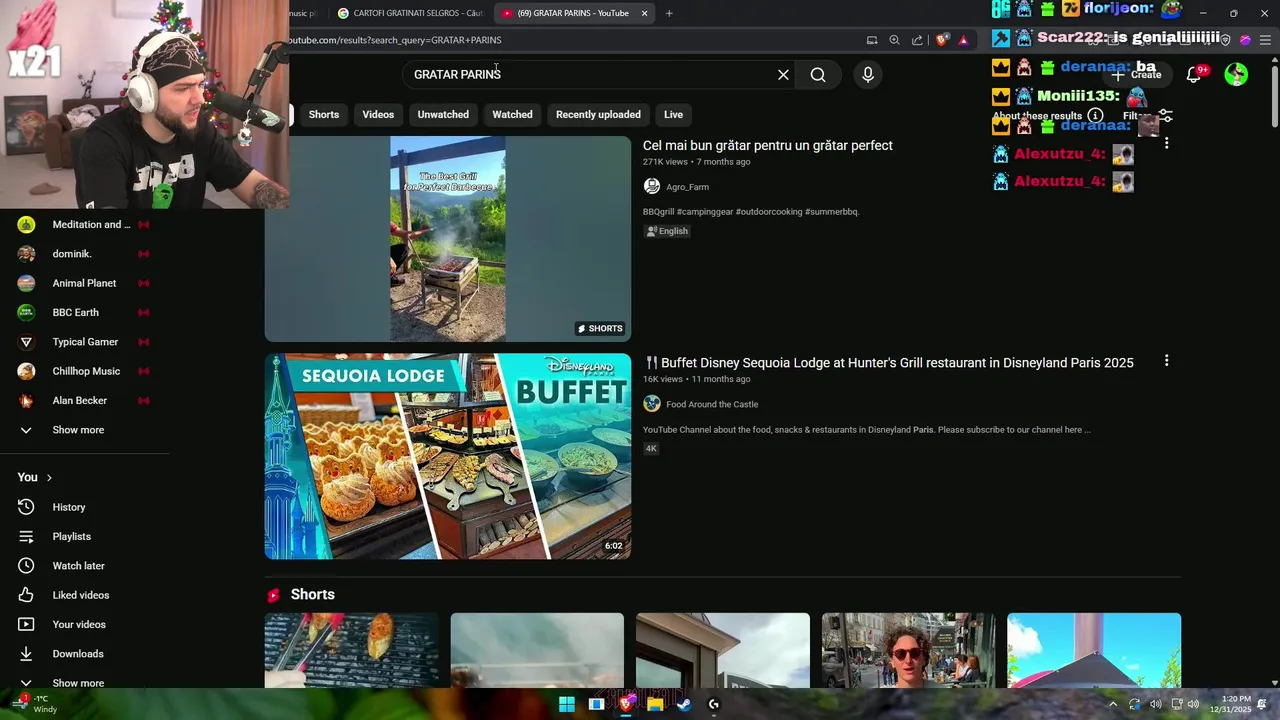1280x720 pixels.
Task: Open Short with man in red sunglasses
Action: click(x=908, y=650)
